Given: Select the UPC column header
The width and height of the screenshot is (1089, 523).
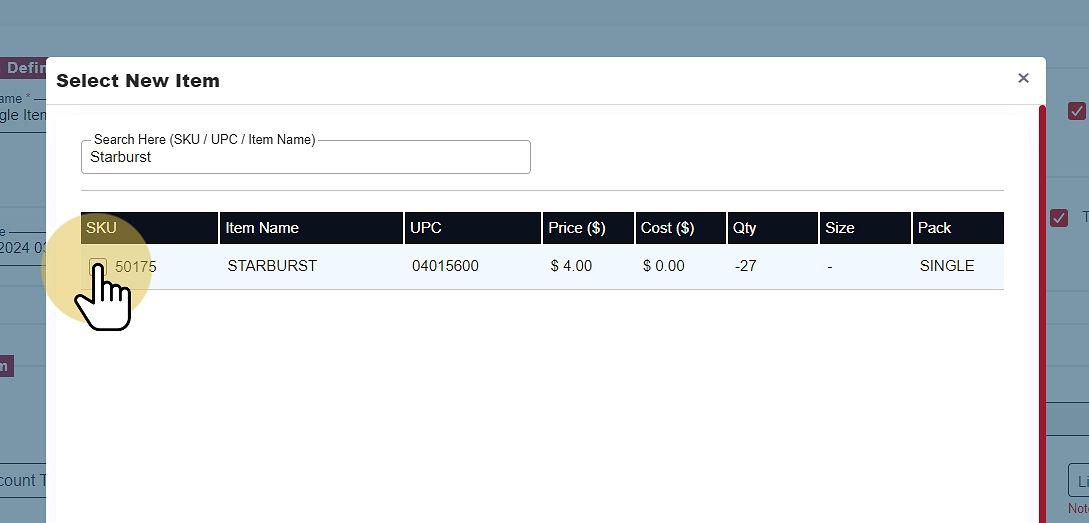Looking at the screenshot, I should pyautogui.click(x=426, y=228).
